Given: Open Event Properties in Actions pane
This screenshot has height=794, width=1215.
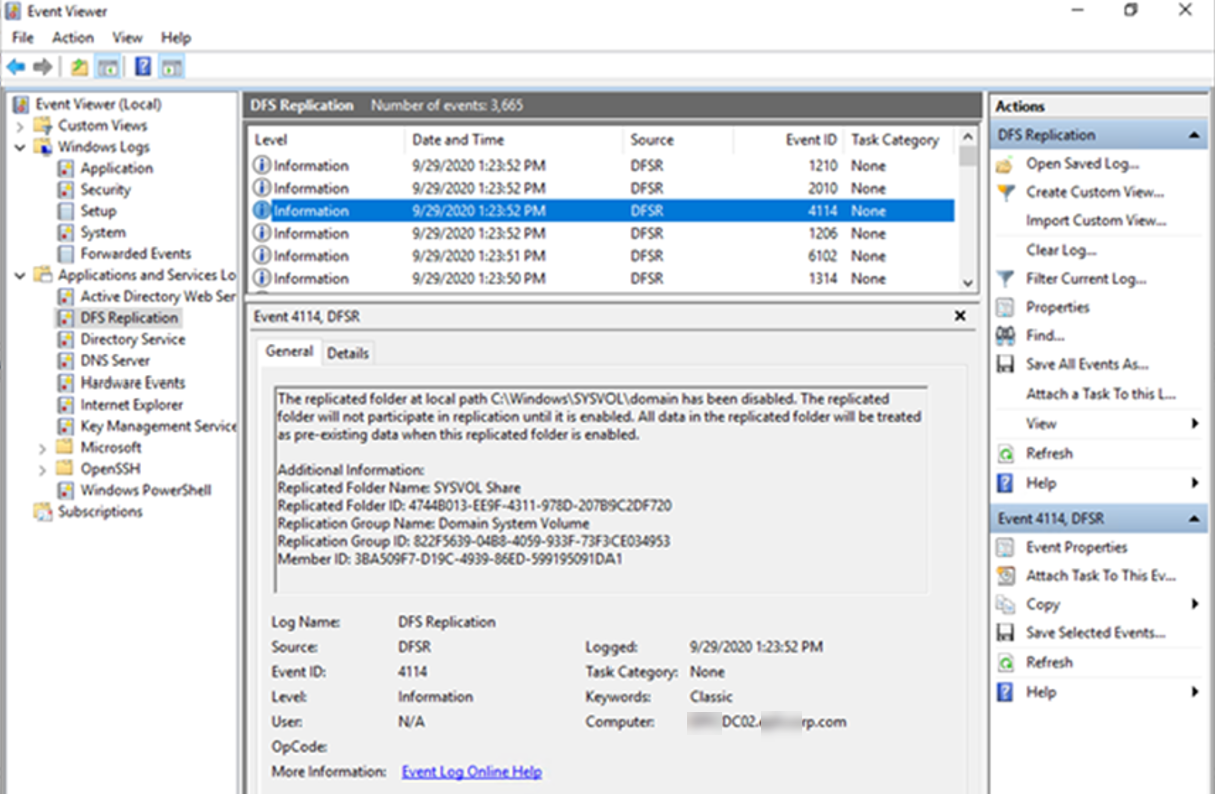Looking at the screenshot, I should tap(1075, 547).
